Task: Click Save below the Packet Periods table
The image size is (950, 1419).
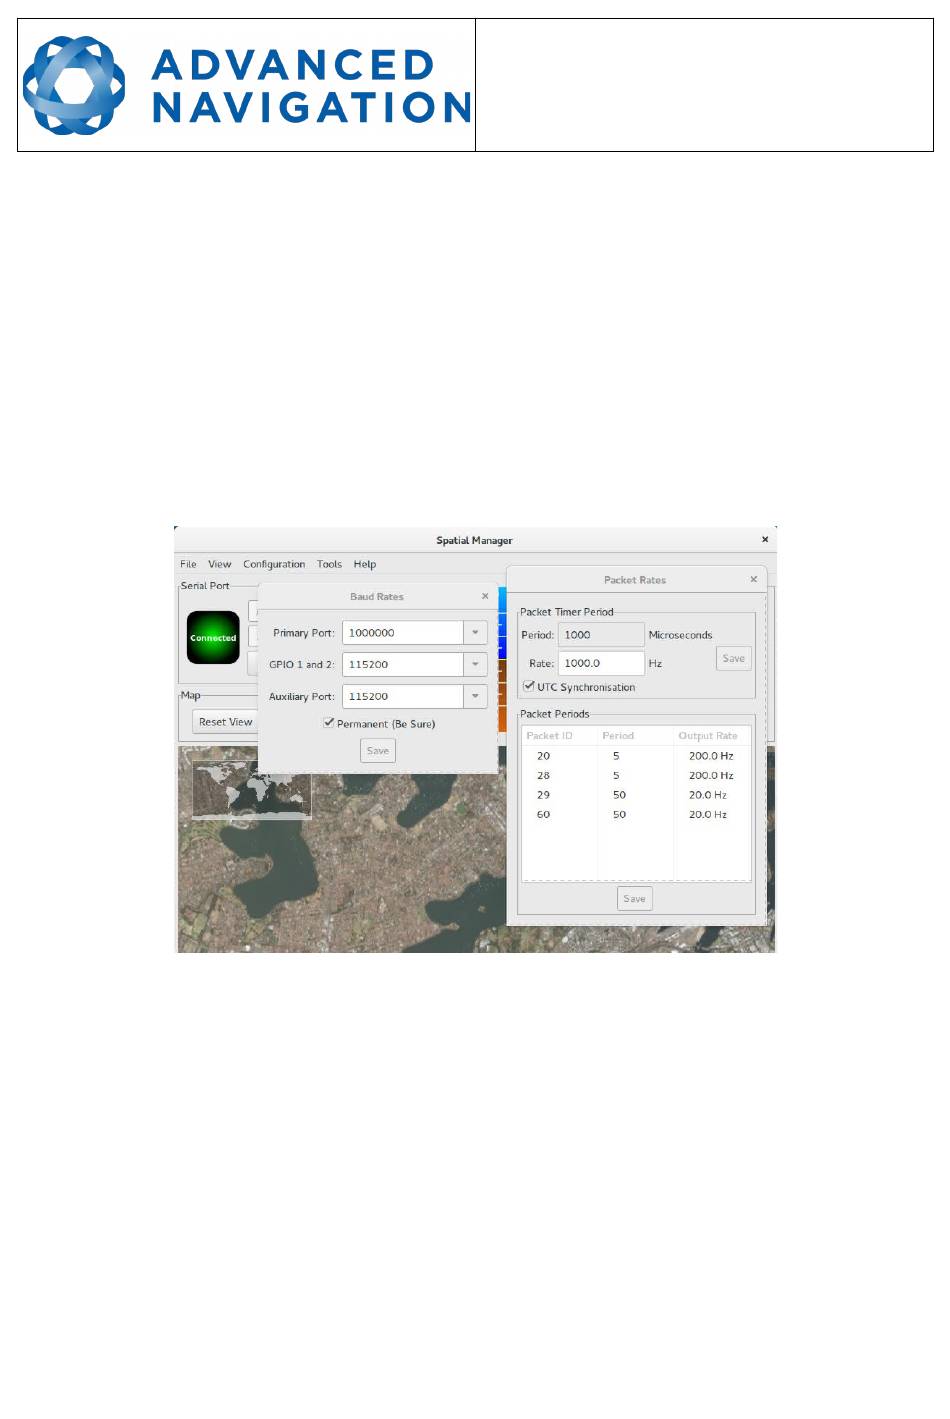Action: (x=634, y=899)
